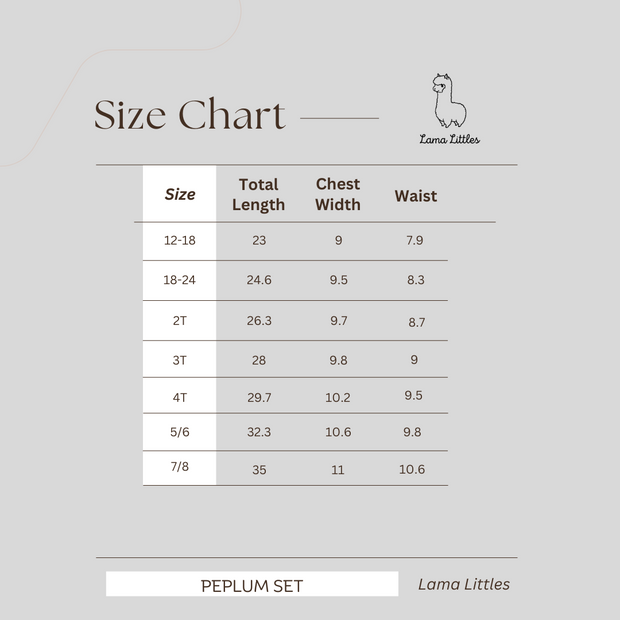The height and width of the screenshot is (620, 620).
Task: Click the llama logo icon
Action: [448, 99]
